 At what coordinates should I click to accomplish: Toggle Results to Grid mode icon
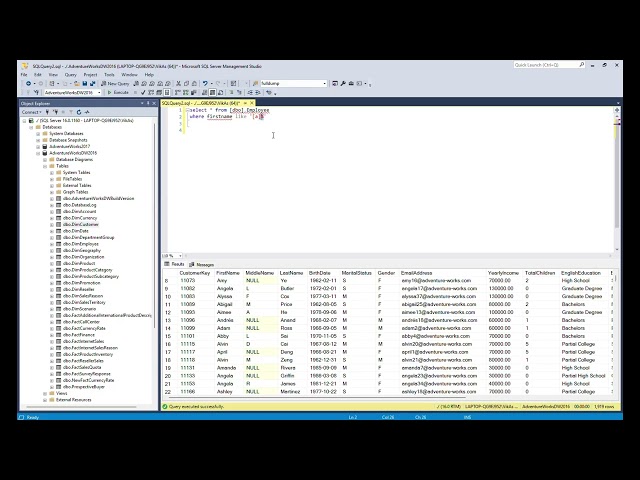click(x=213, y=93)
